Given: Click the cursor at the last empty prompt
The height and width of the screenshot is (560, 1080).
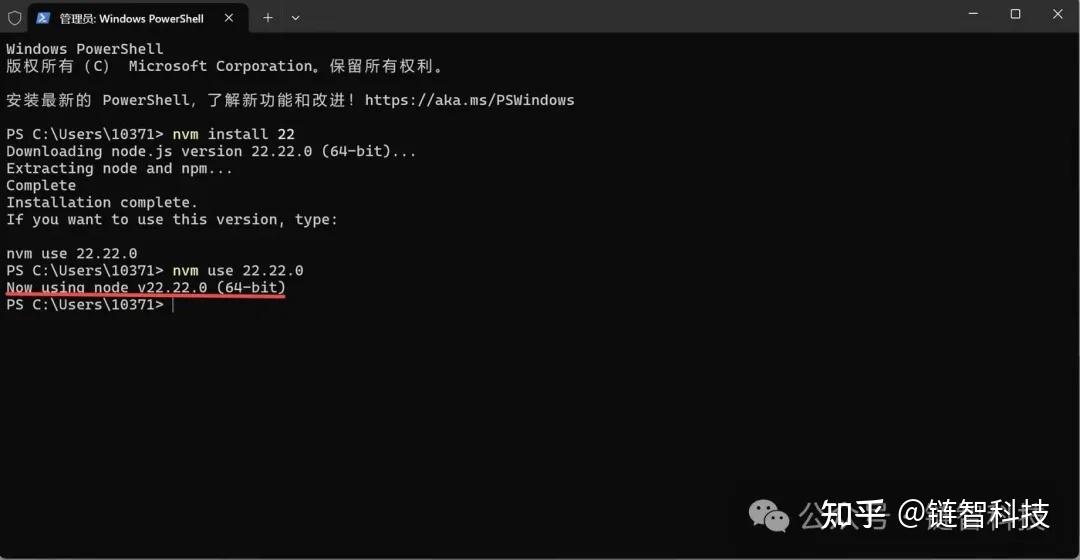Looking at the screenshot, I should tap(173, 304).
